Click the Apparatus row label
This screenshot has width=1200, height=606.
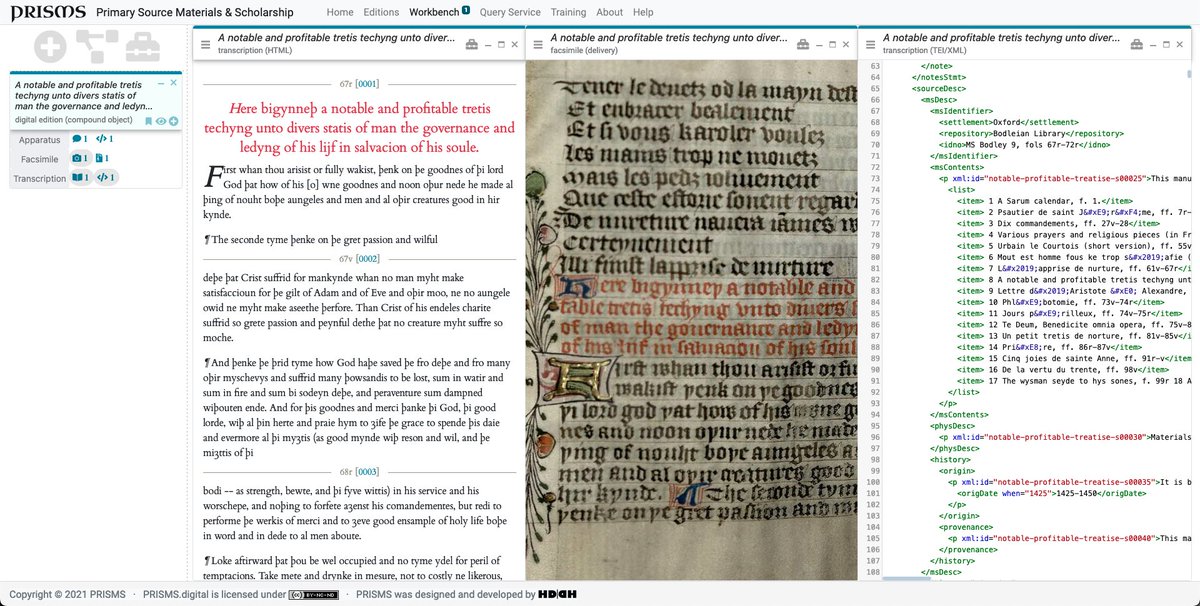pyautogui.click(x=40, y=140)
